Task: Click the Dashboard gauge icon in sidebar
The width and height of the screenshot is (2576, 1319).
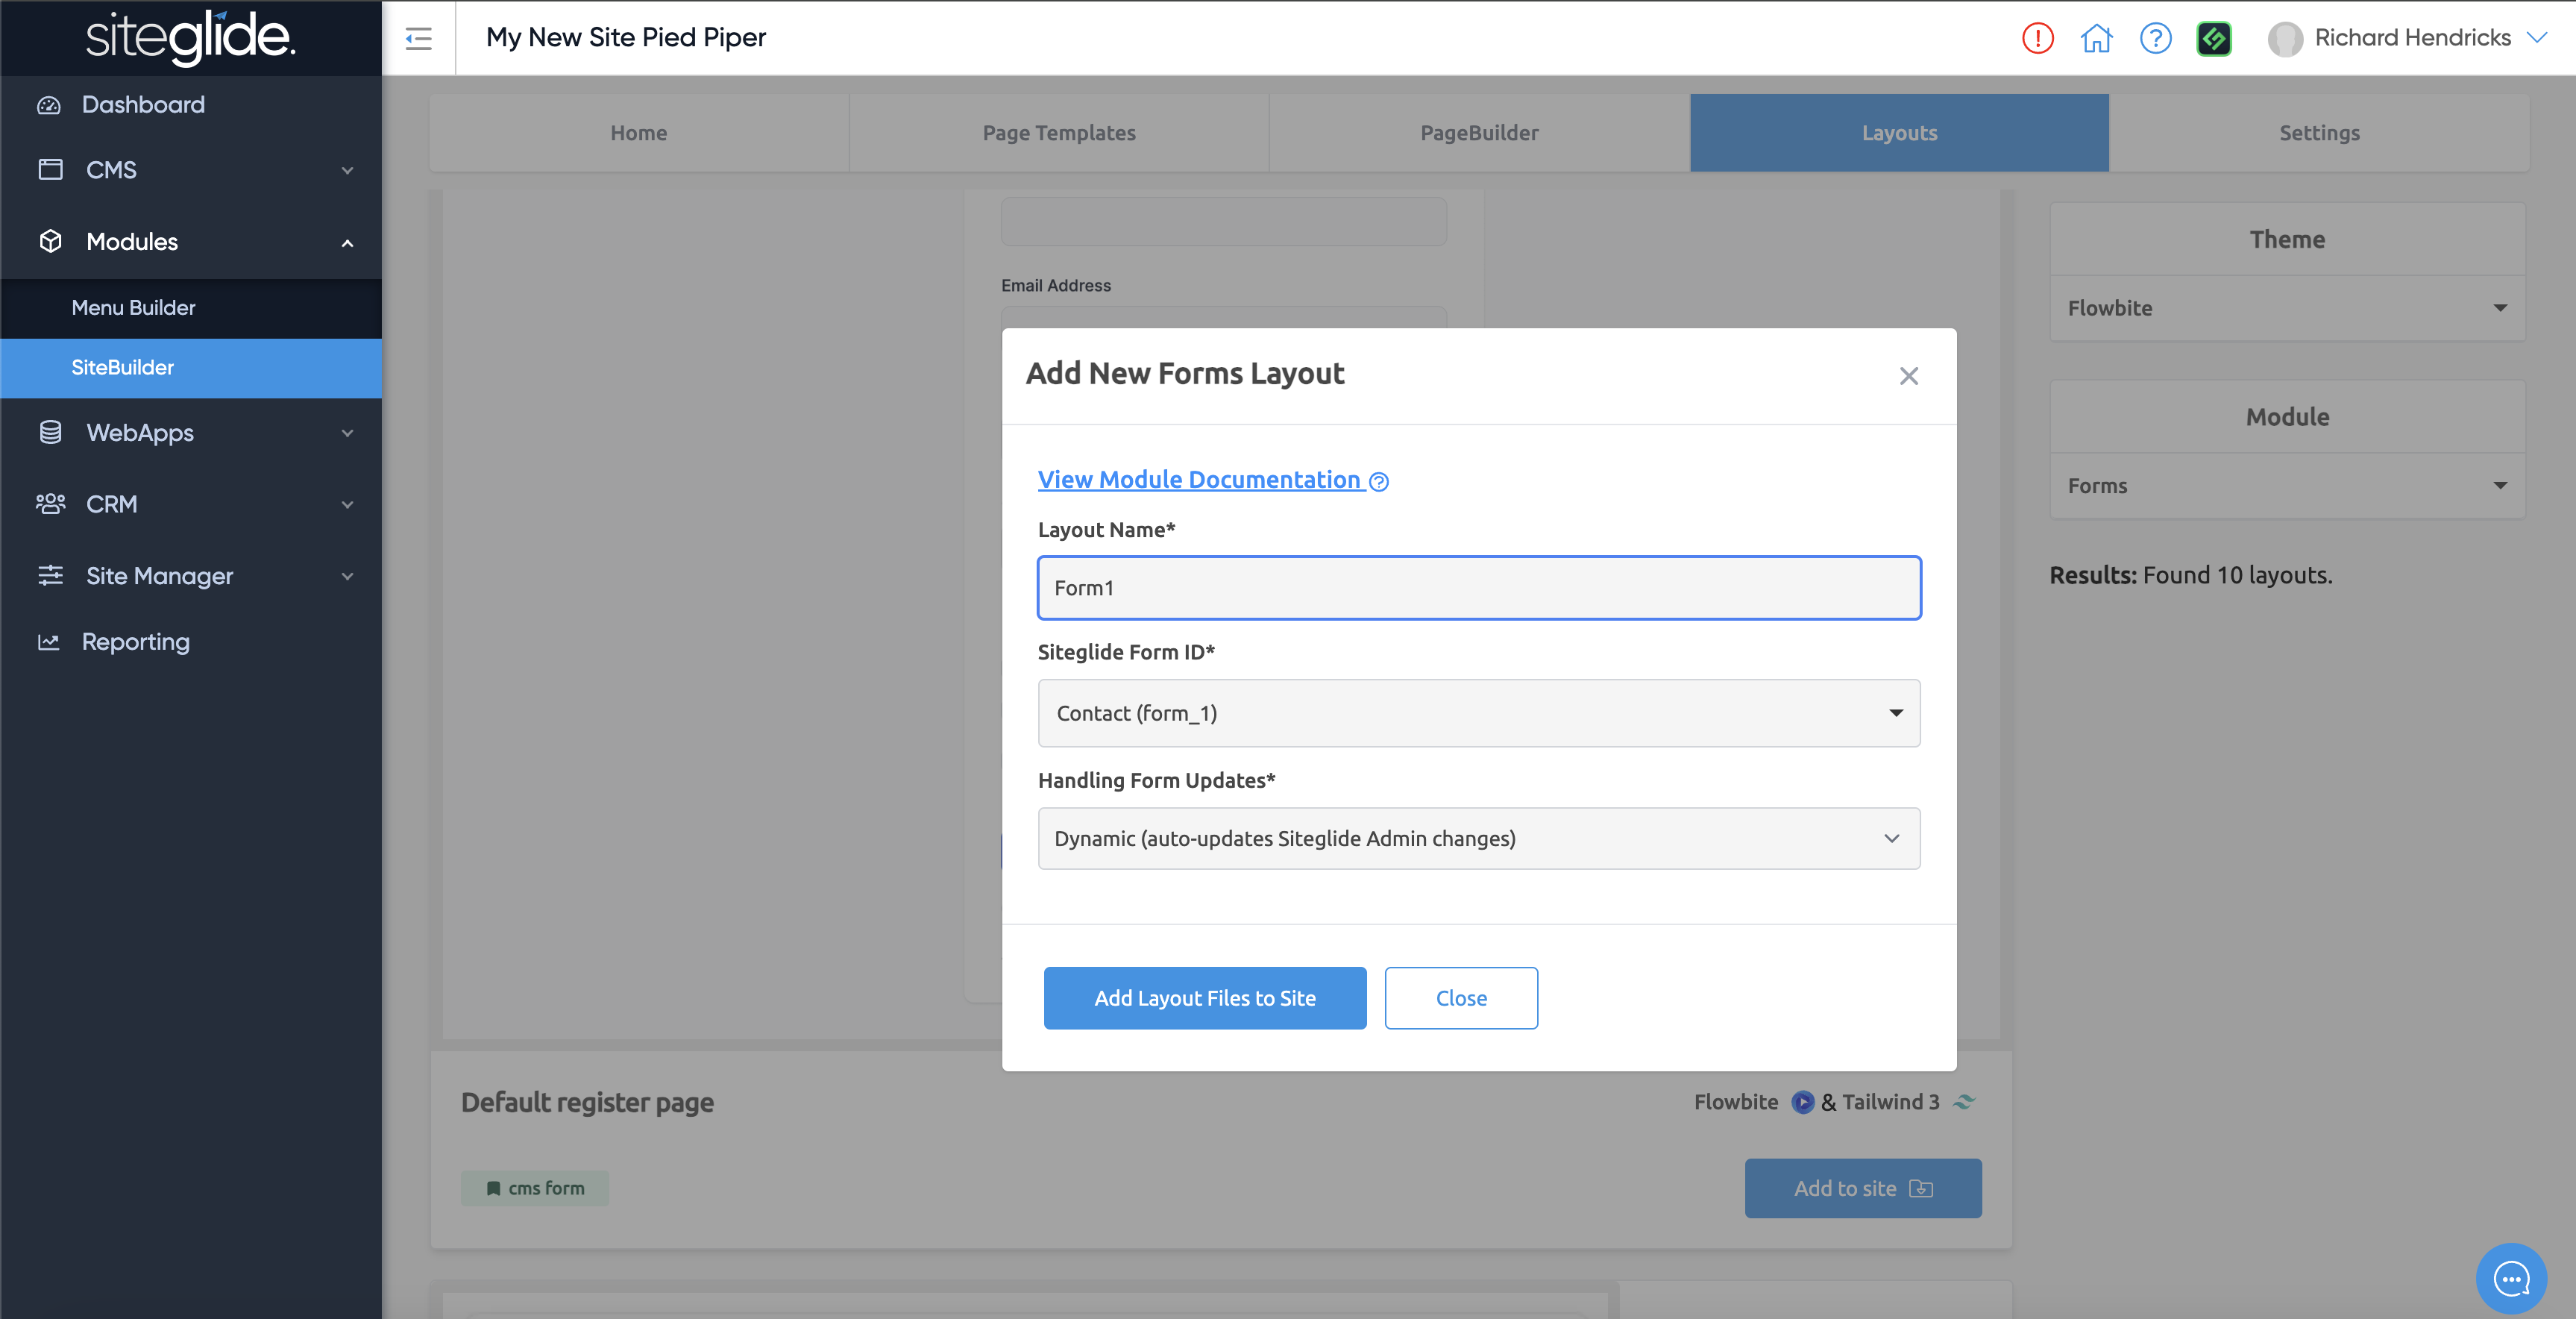Action: (x=49, y=105)
